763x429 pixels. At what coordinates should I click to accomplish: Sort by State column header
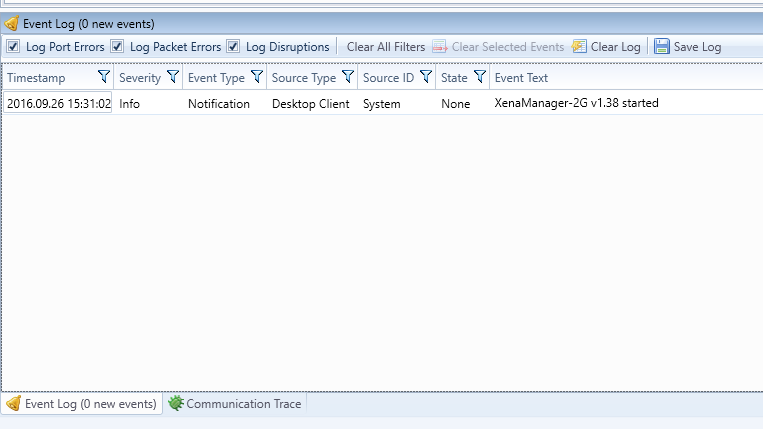pos(454,78)
